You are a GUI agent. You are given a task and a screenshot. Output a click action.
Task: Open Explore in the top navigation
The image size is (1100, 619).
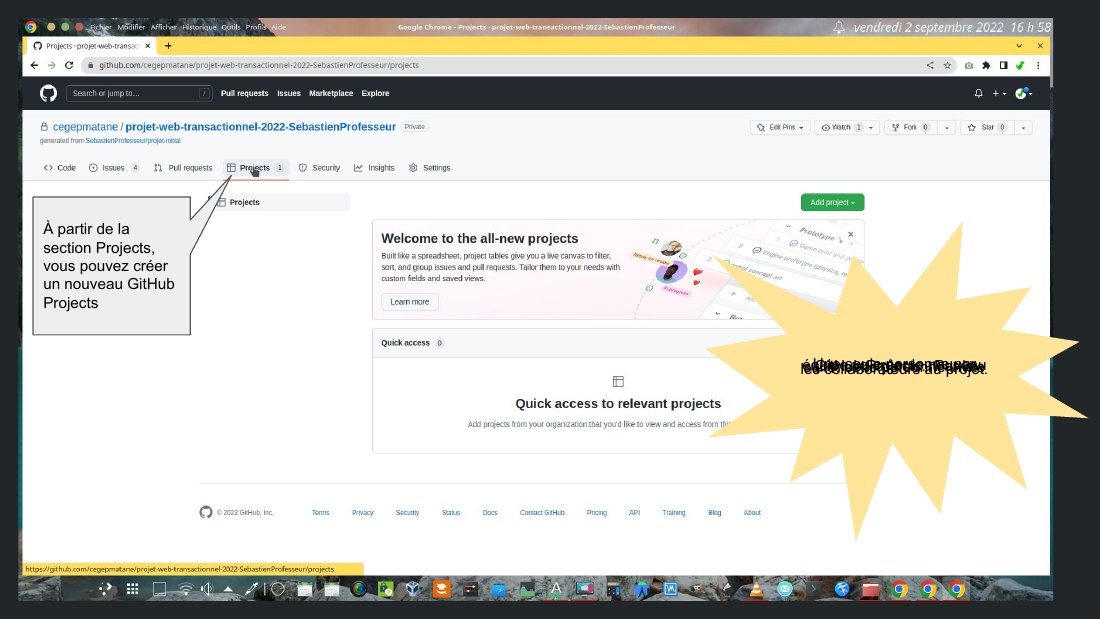(375, 93)
